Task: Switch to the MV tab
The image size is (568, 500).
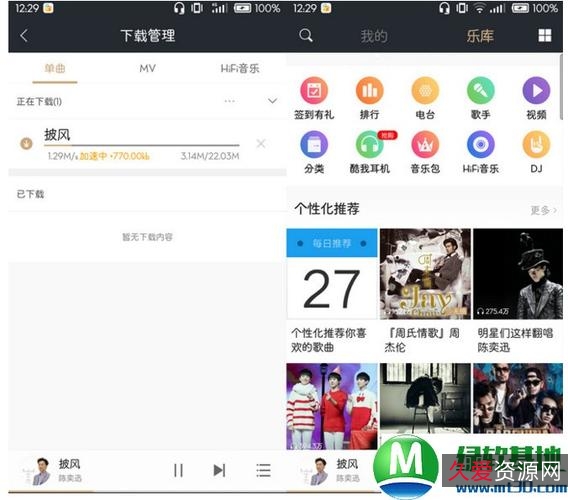Action: (147, 68)
